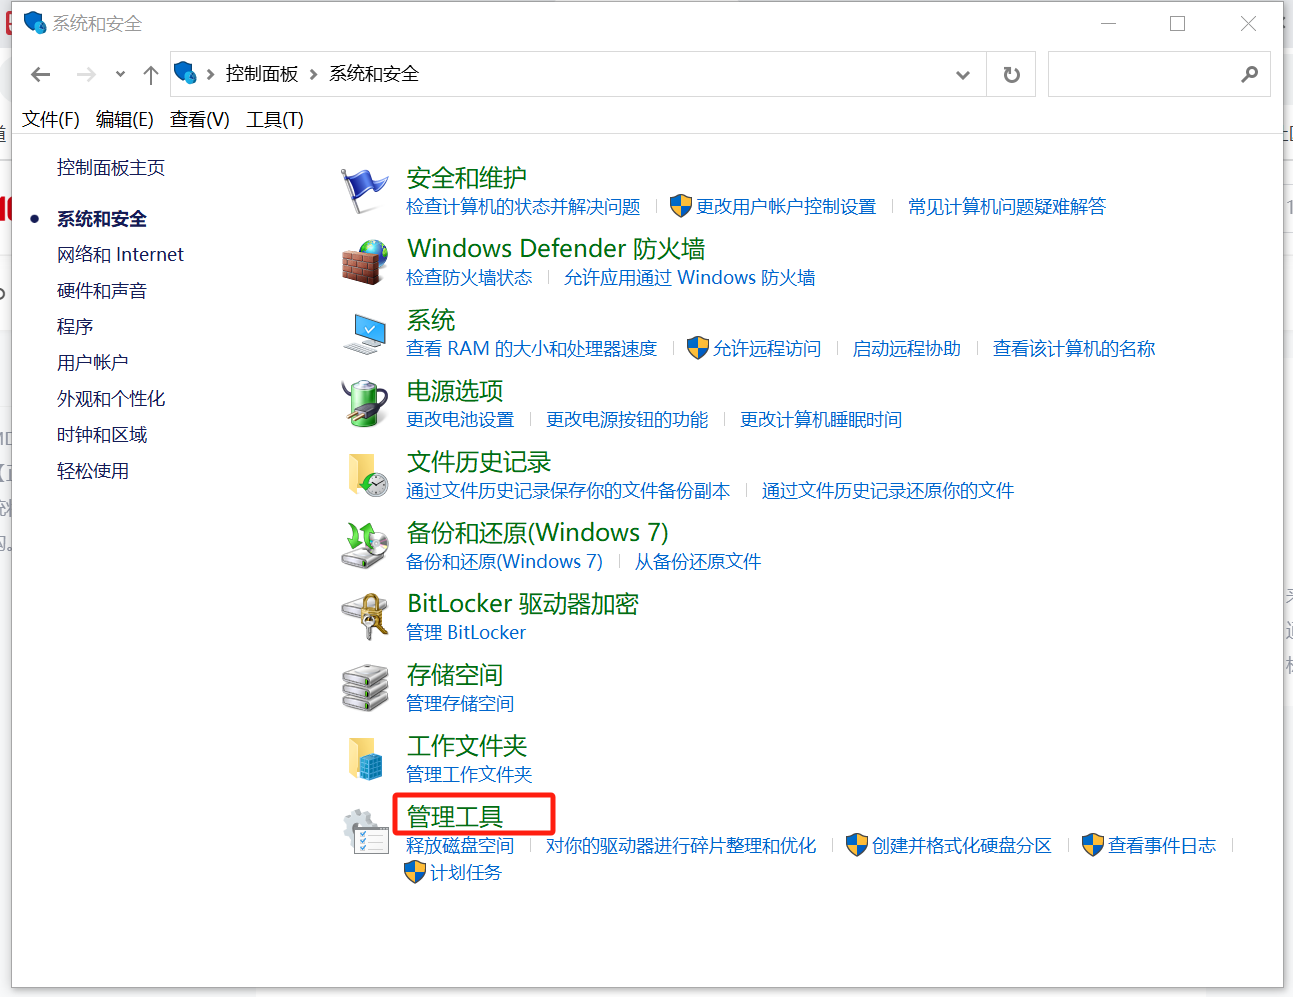Go back with the Back arrow
The height and width of the screenshot is (997, 1293).
40,74
